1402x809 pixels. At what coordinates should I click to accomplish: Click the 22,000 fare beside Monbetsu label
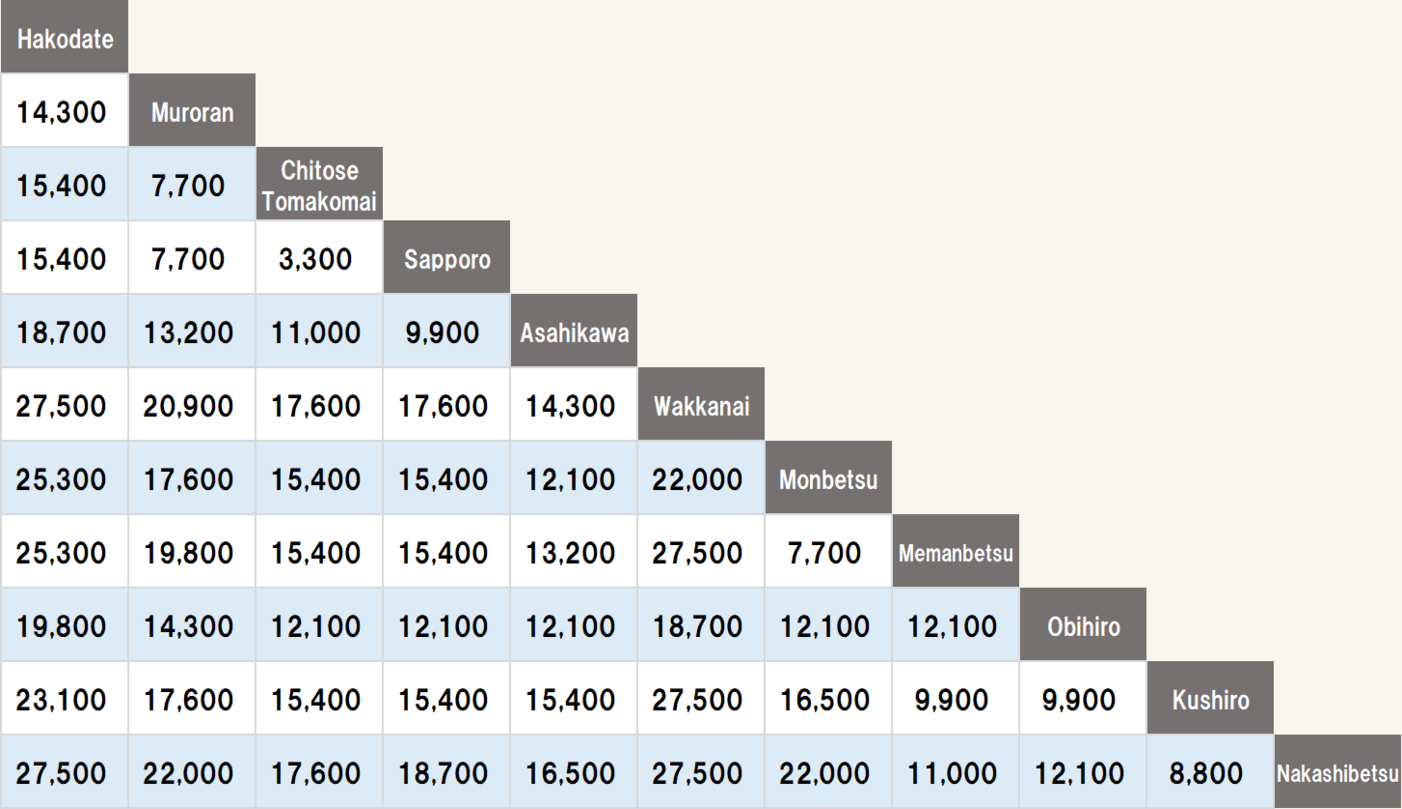697,479
